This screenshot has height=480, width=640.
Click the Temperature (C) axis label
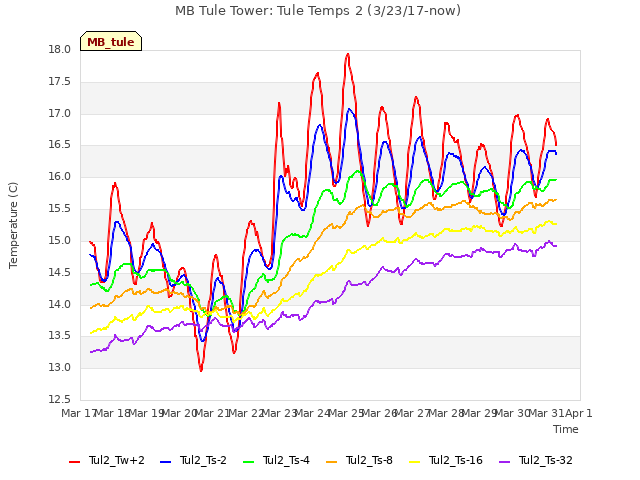[13, 225]
